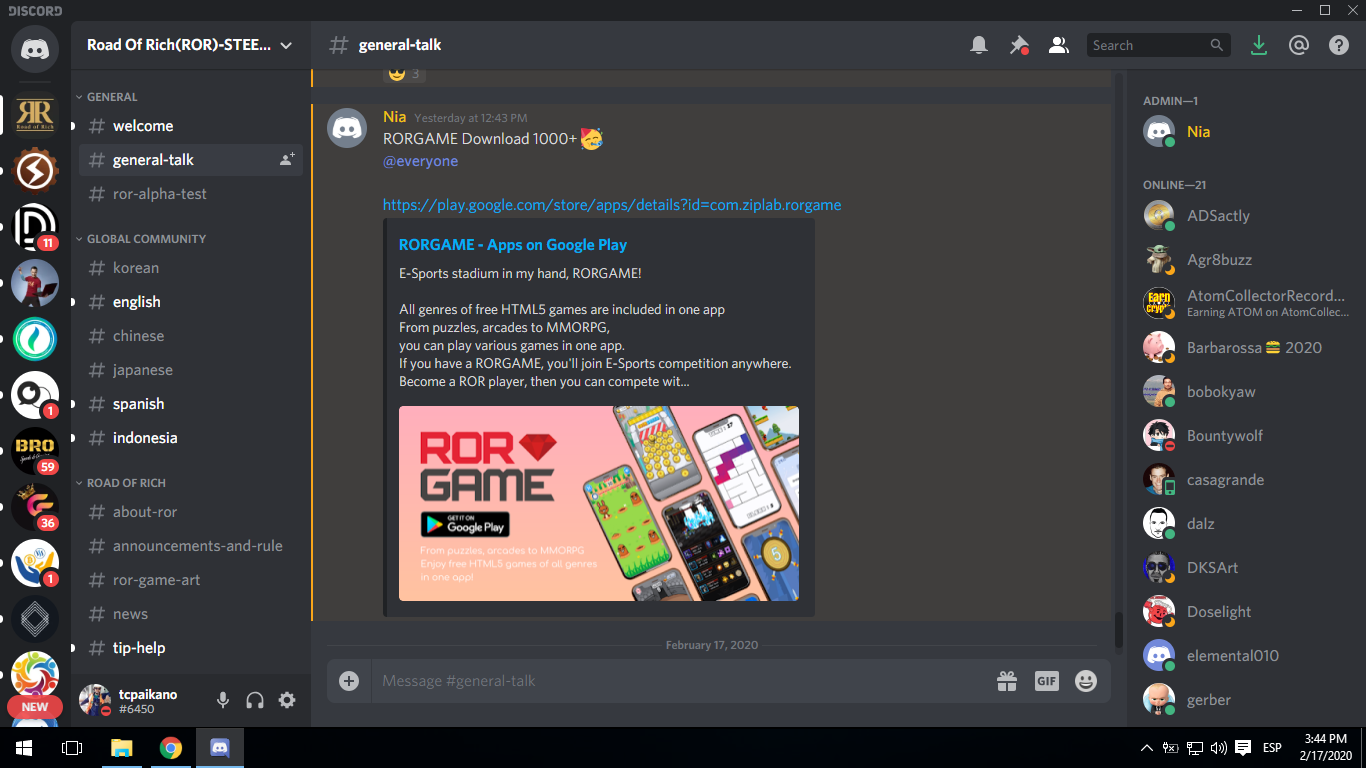Screen dimensions: 1366x768
Task: Select member Bountywolf
Action: (1244, 436)
